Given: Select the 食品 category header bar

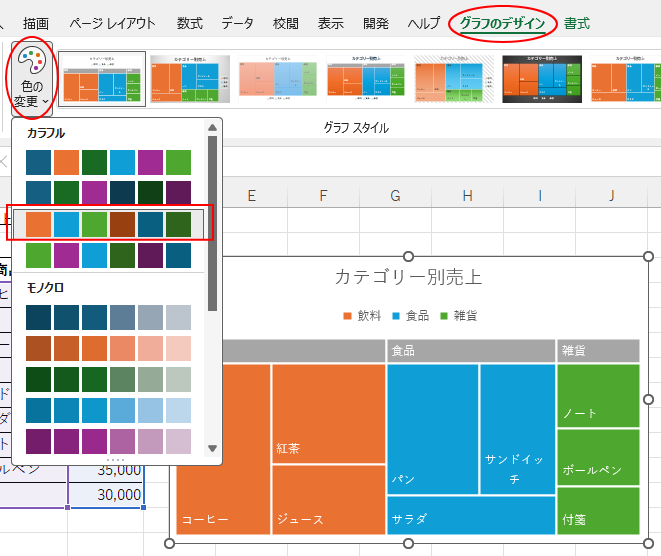Looking at the screenshot, I should coord(471,351).
